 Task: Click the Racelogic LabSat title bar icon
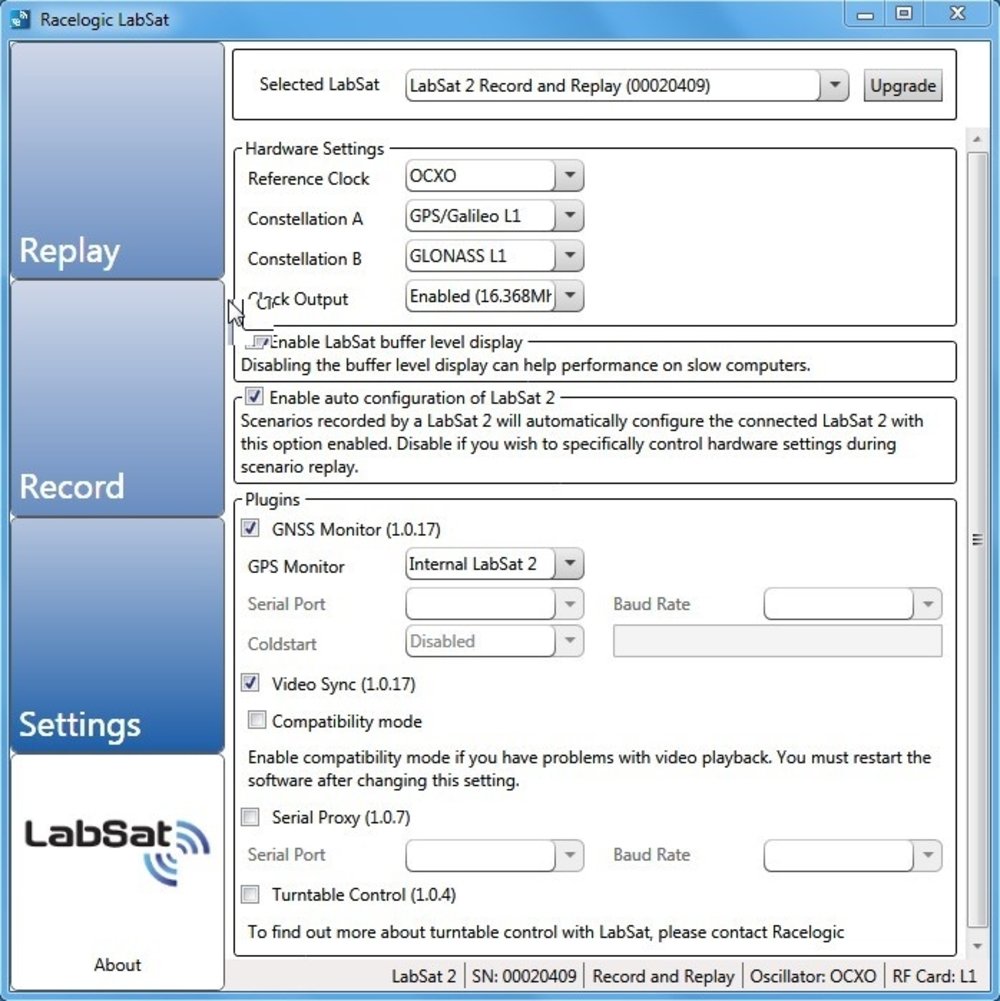pos(20,19)
